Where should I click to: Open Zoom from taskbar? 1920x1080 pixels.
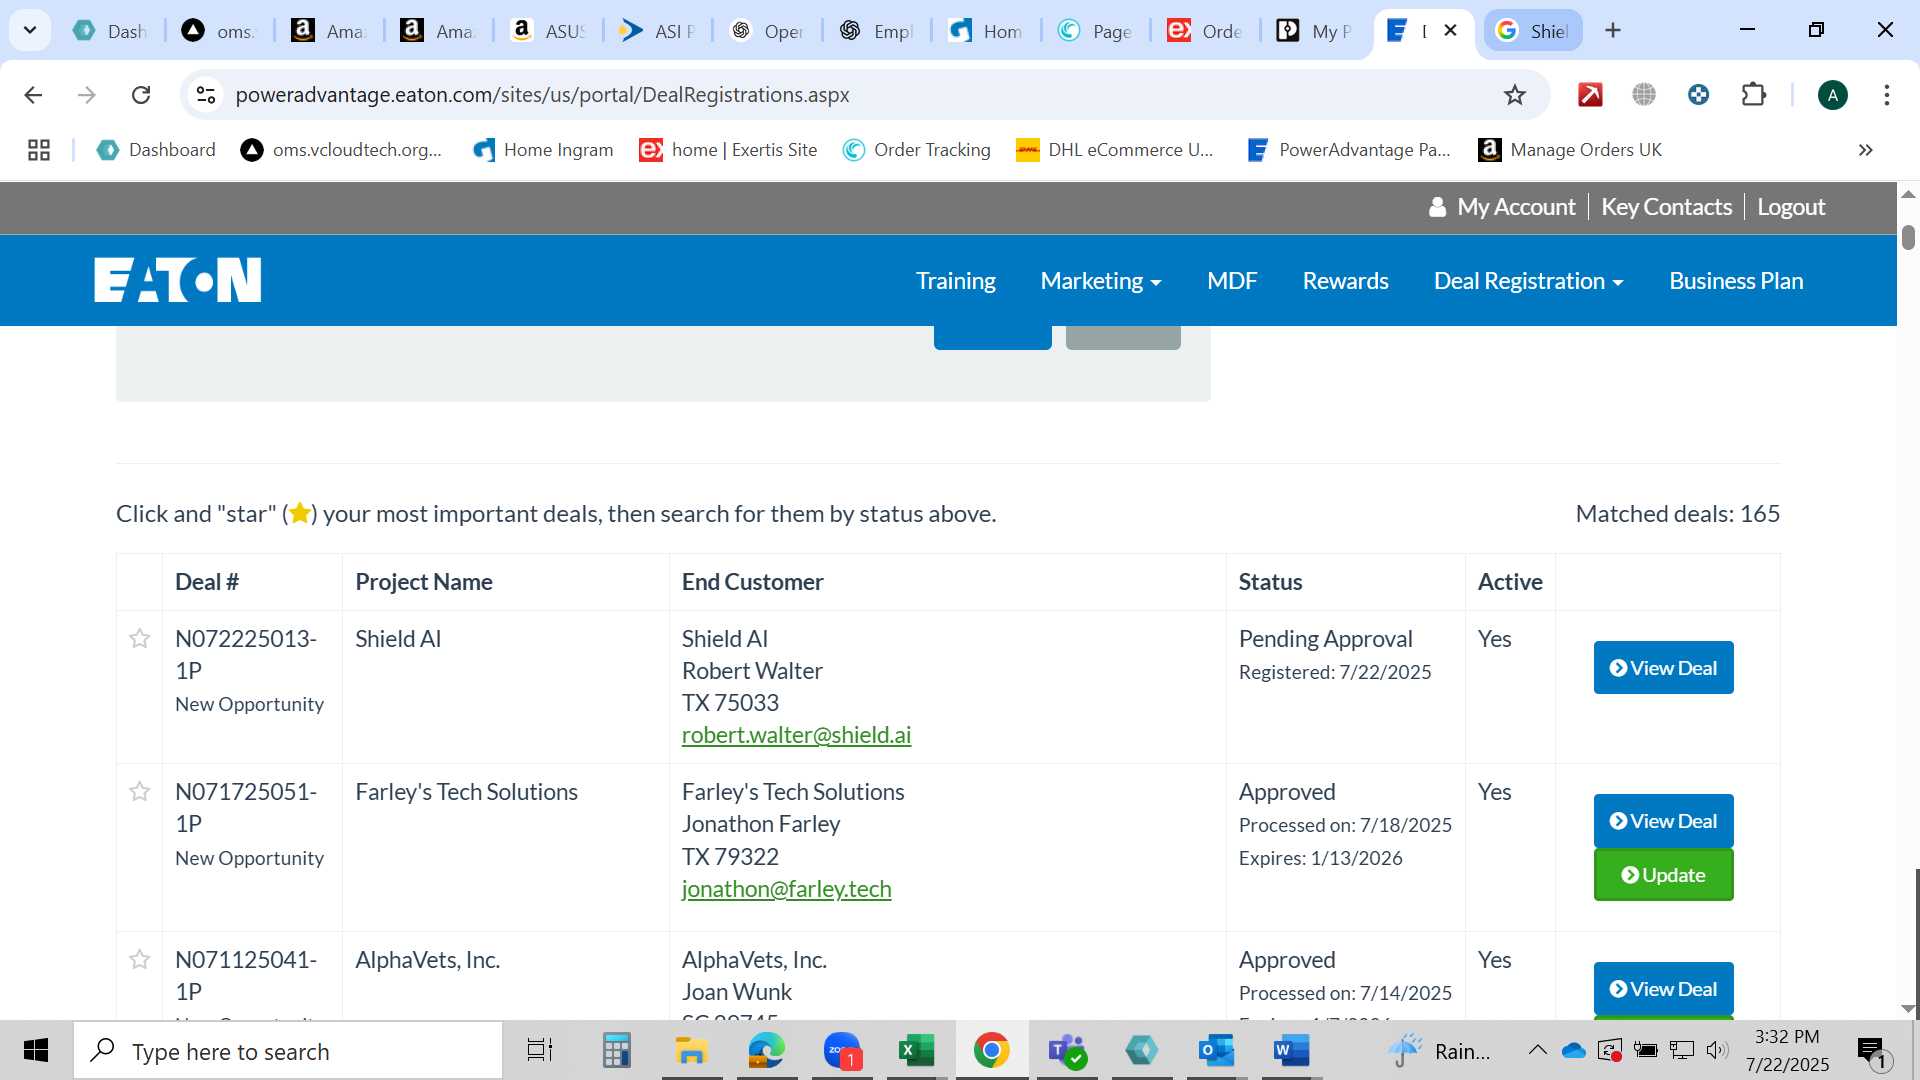coord(842,1051)
